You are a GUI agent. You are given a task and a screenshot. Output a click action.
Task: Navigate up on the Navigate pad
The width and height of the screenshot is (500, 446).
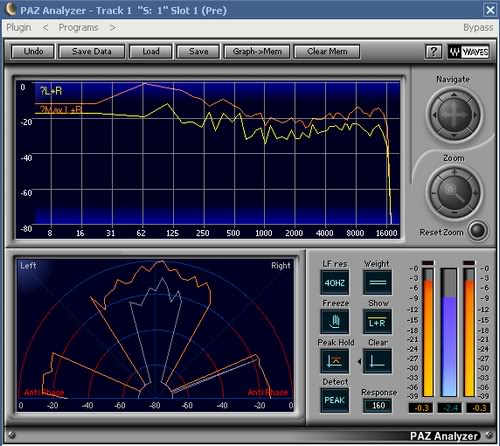coord(454,95)
